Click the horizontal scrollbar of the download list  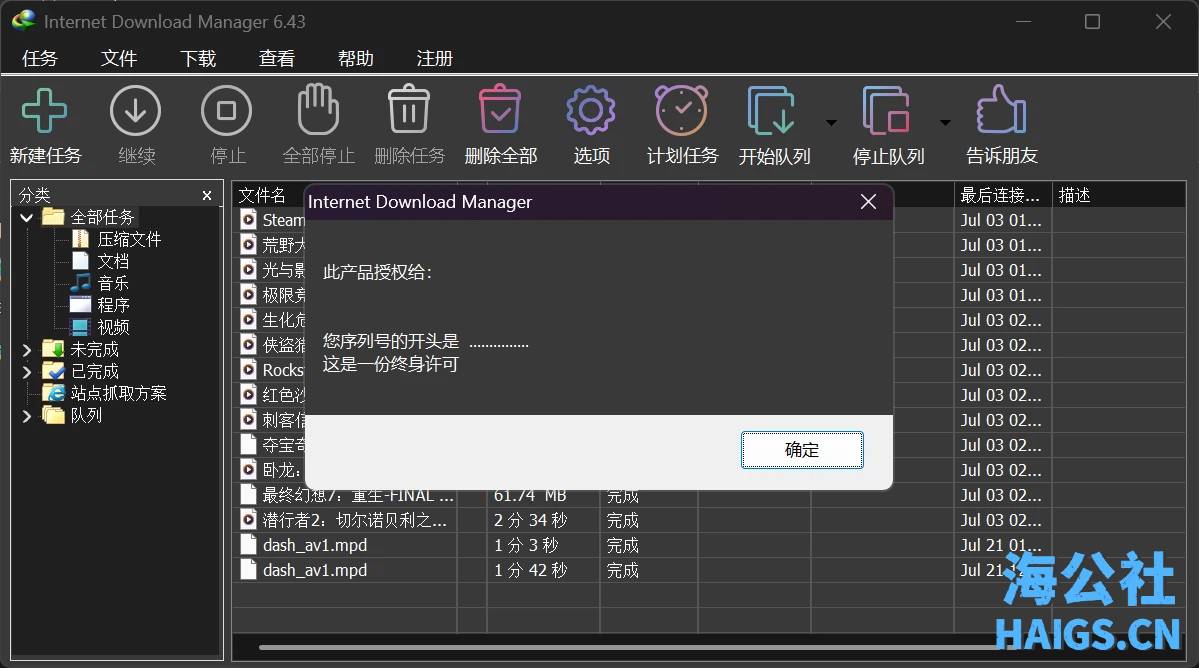click(635, 647)
